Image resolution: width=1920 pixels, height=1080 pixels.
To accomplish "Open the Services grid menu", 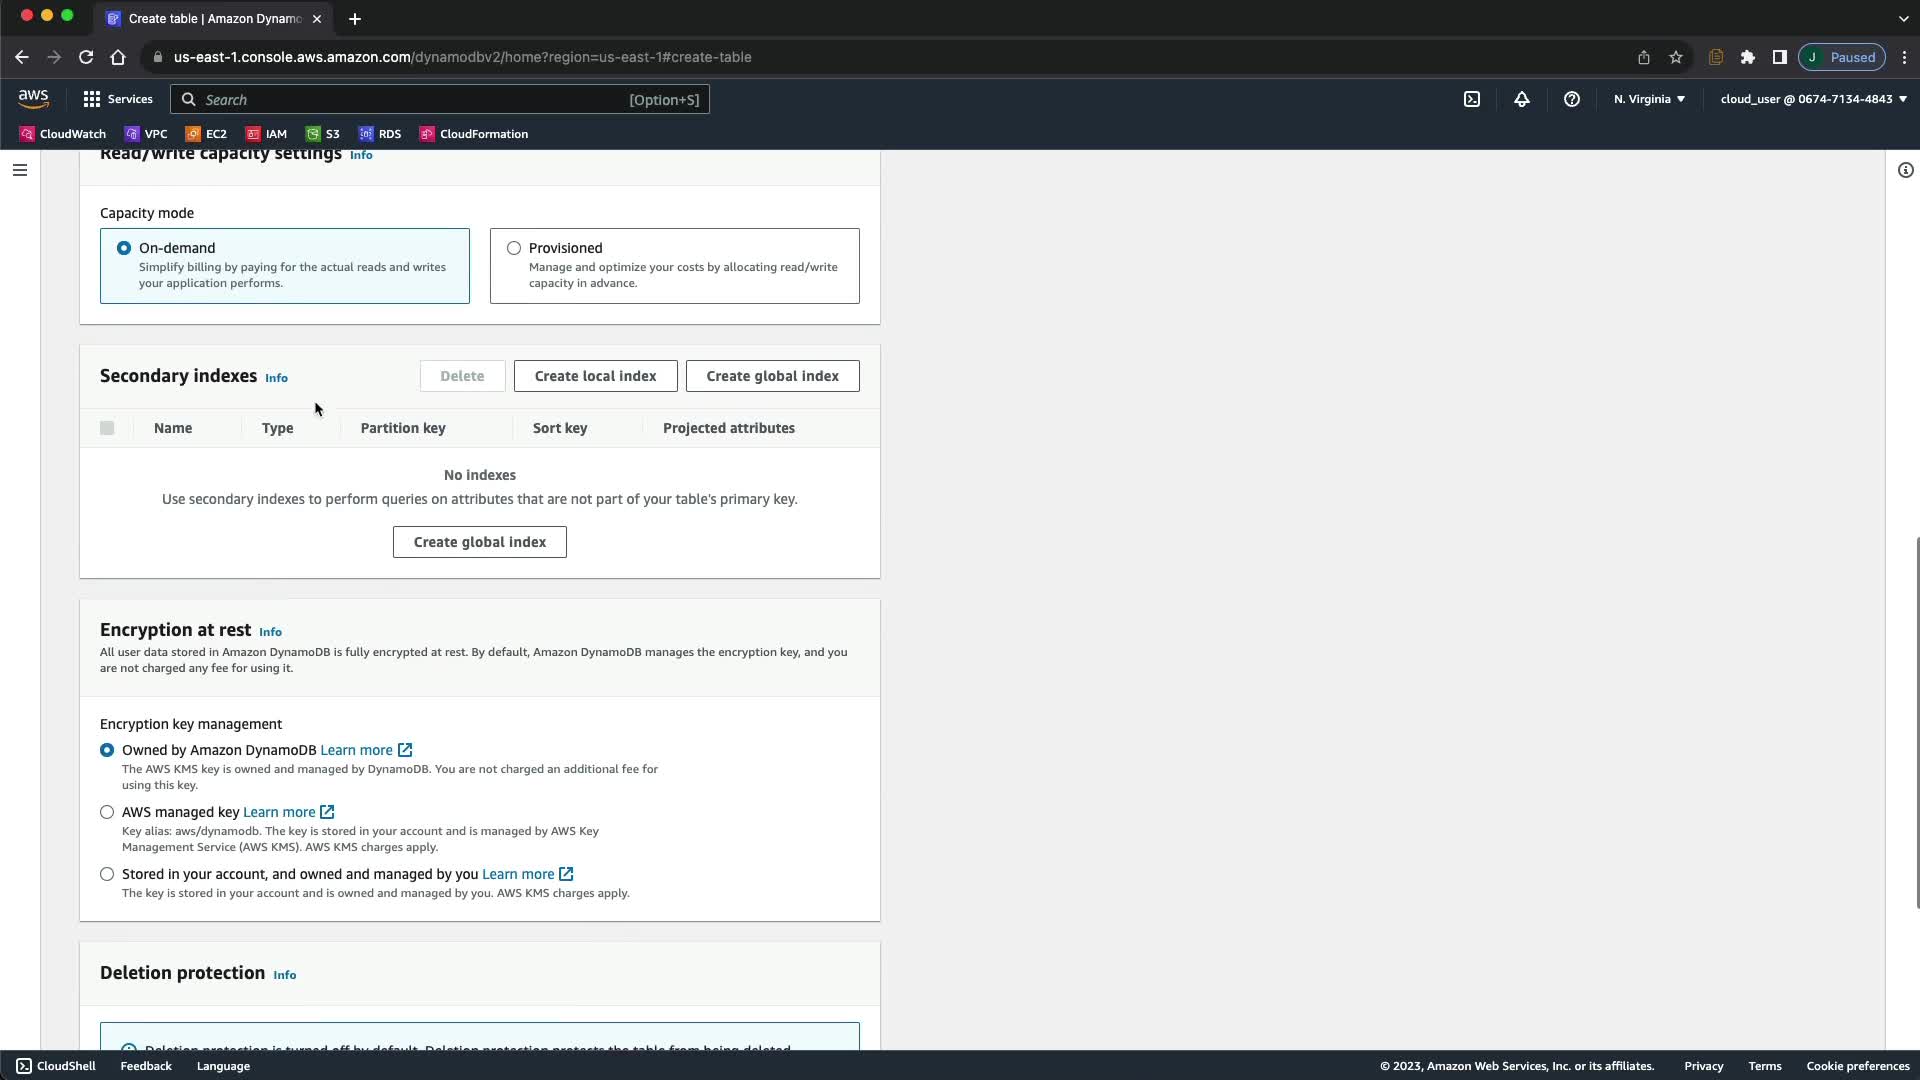I will click(x=118, y=99).
